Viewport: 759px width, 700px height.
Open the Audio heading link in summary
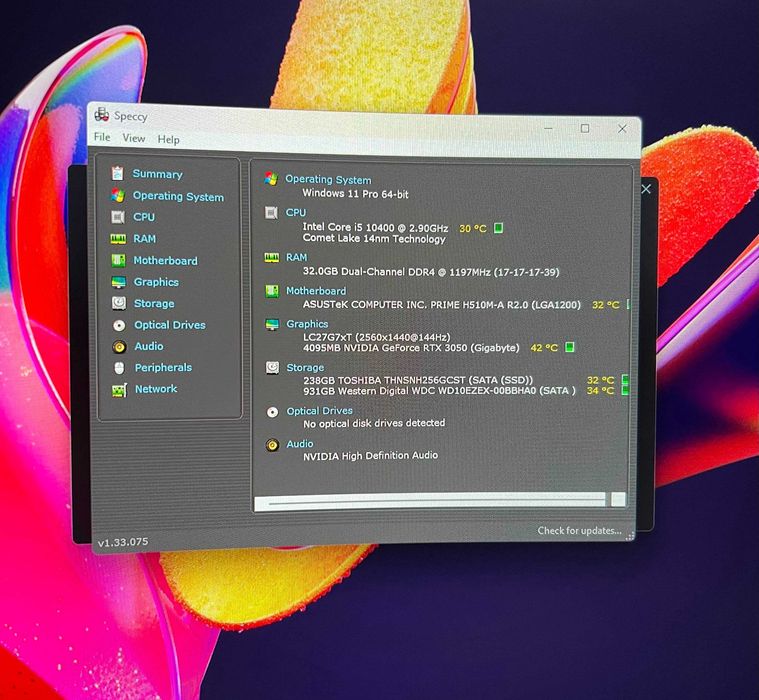pyautogui.click(x=300, y=443)
